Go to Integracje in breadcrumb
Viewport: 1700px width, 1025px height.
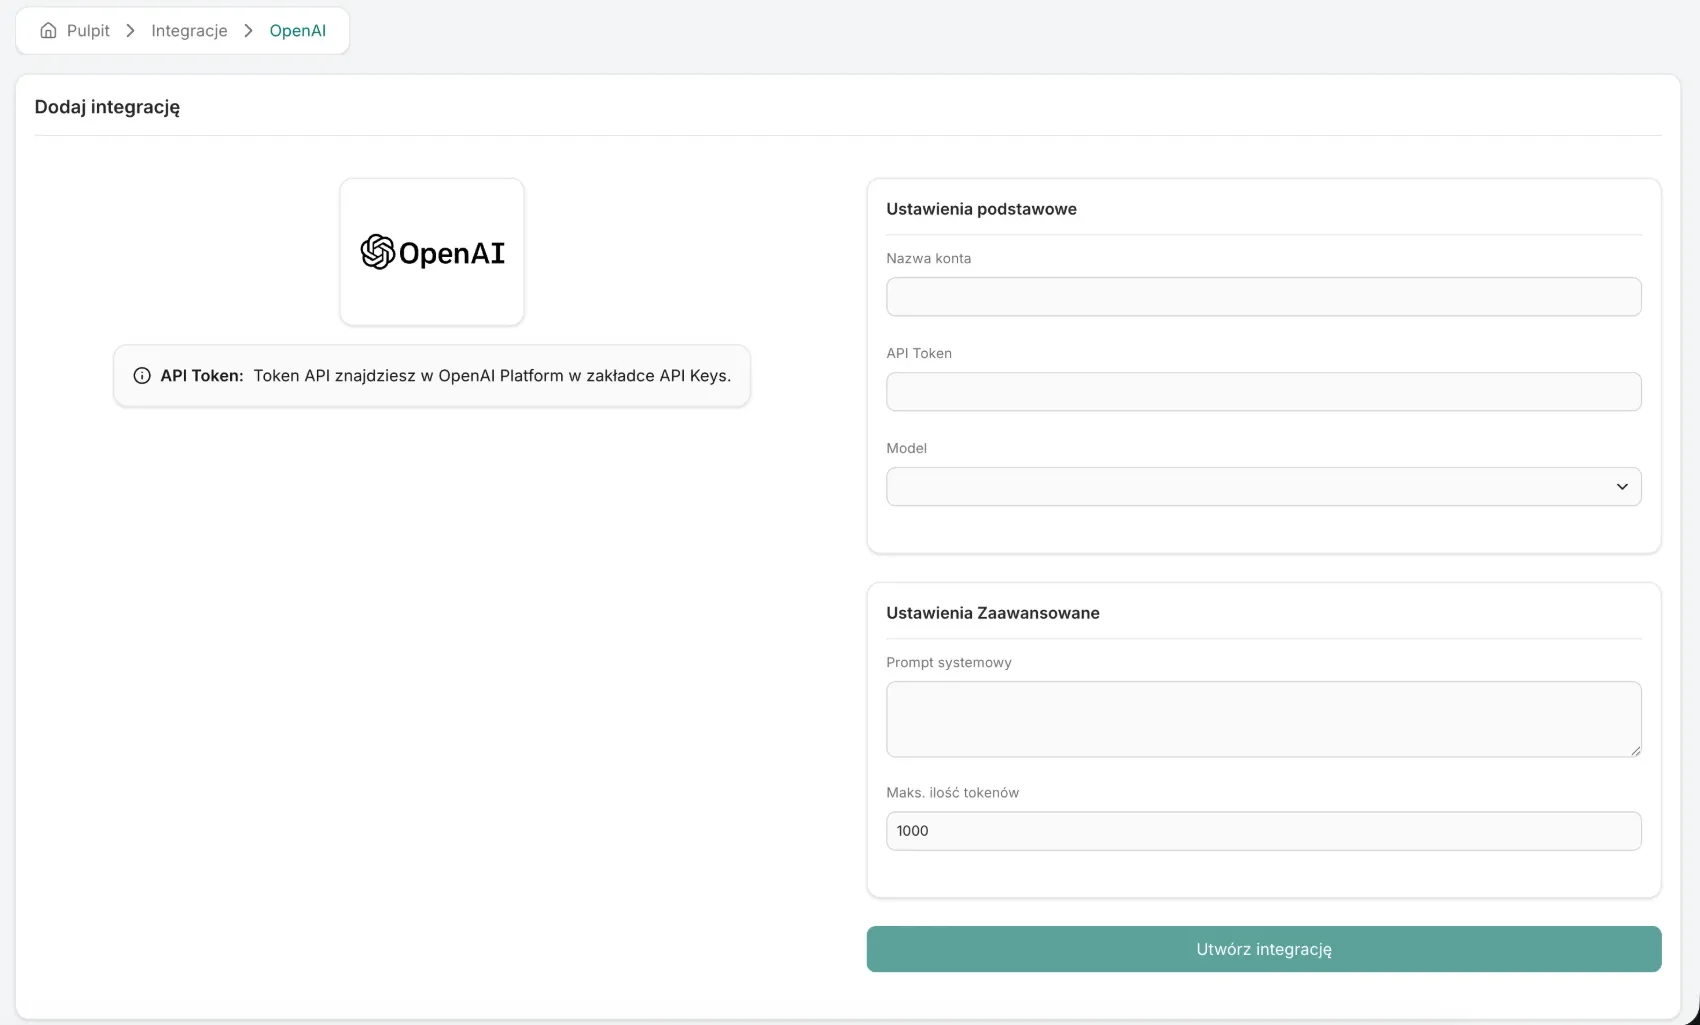(x=189, y=31)
